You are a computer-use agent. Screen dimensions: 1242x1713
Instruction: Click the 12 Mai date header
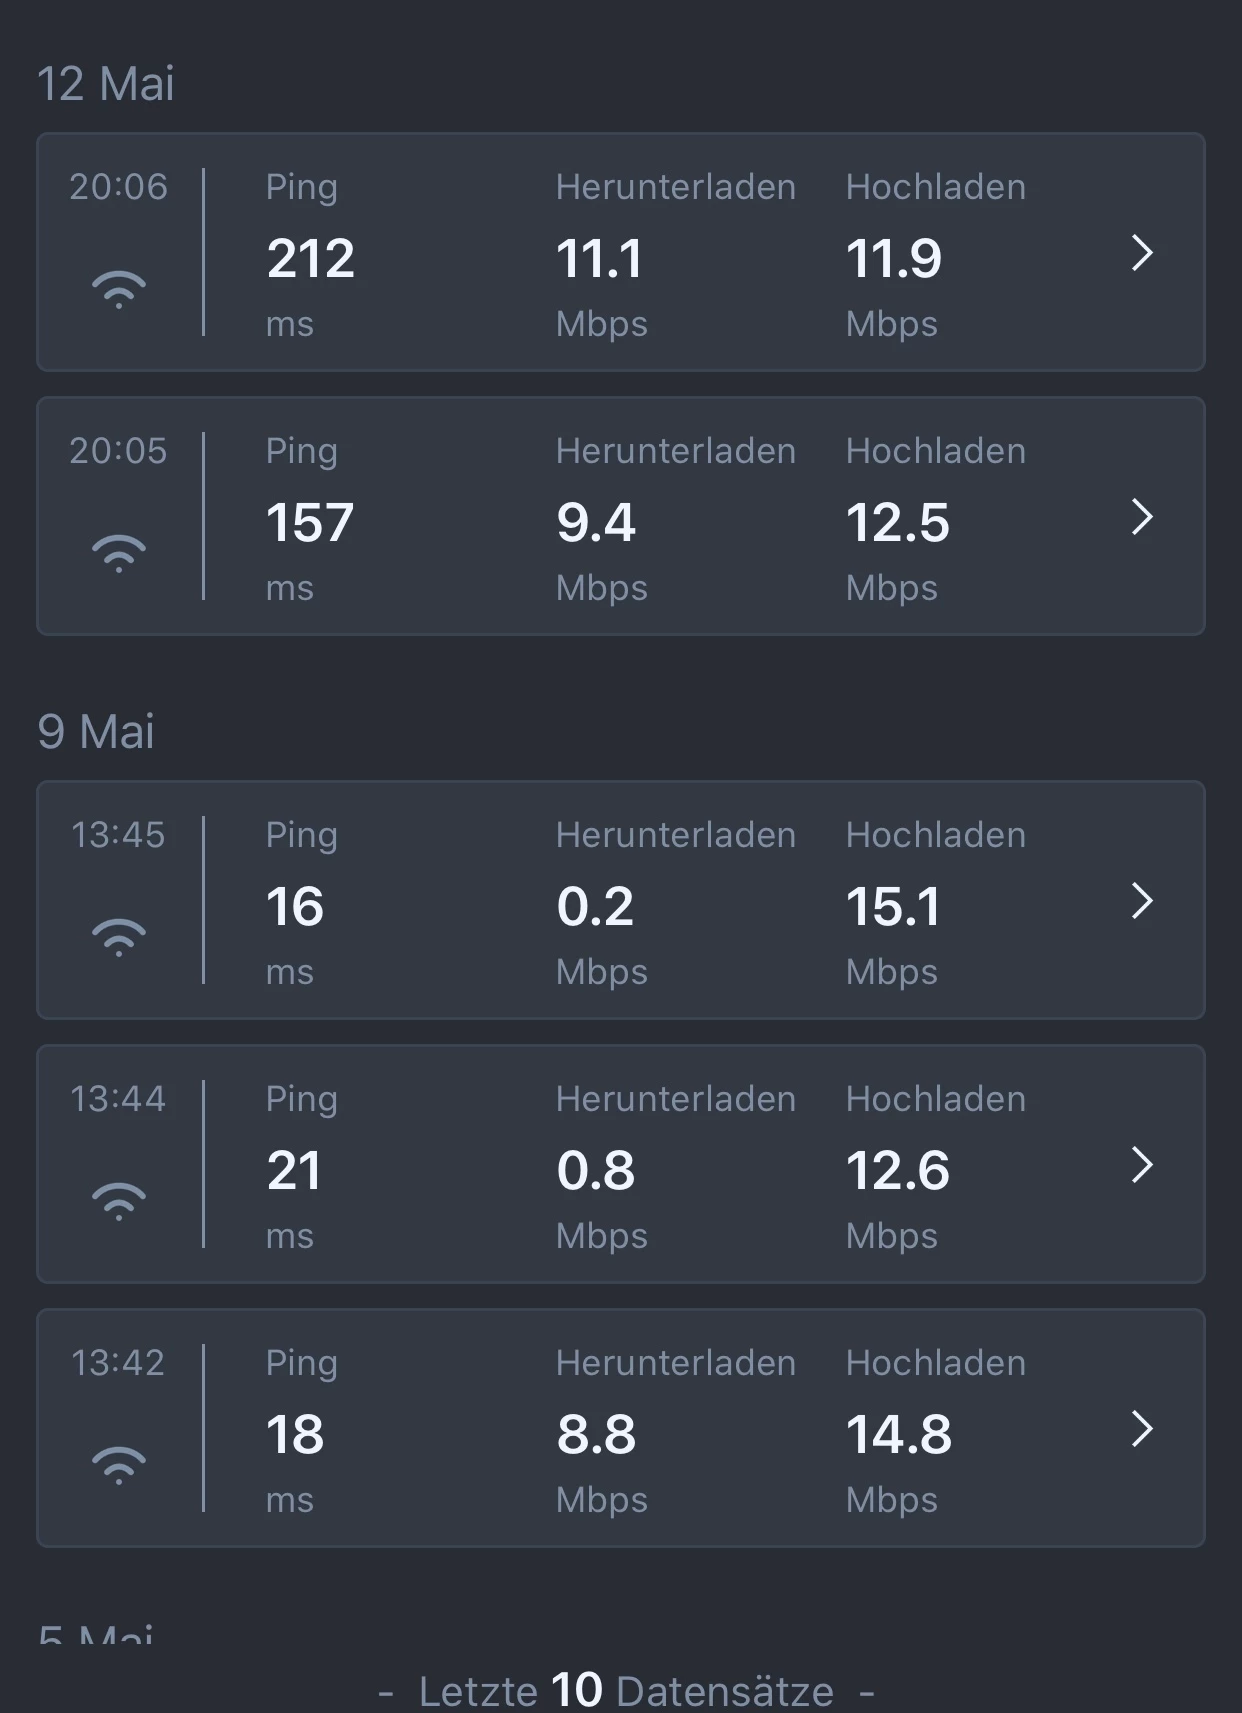[106, 84]
